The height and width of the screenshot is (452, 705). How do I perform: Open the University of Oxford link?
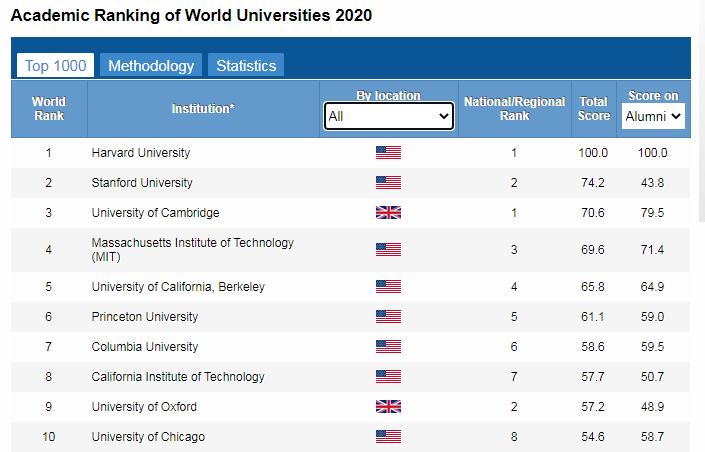pos(144,407)
